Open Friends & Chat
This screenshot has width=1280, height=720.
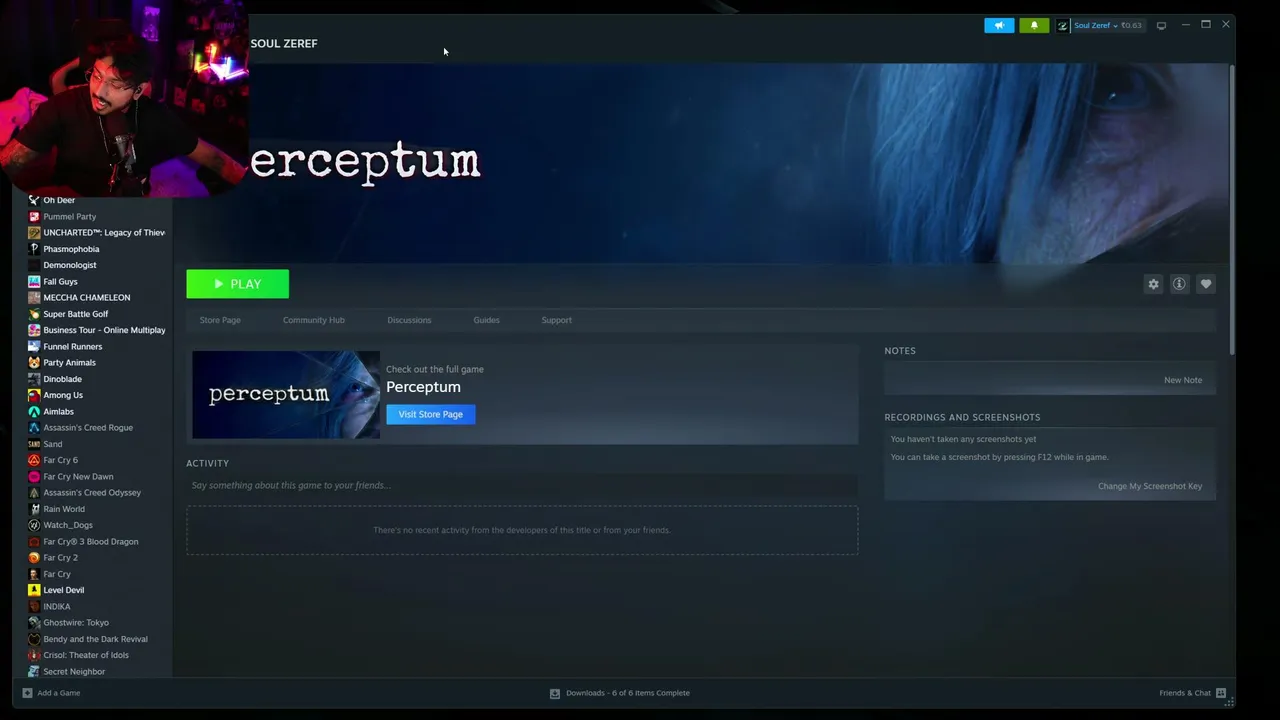tap(1185, 693)
